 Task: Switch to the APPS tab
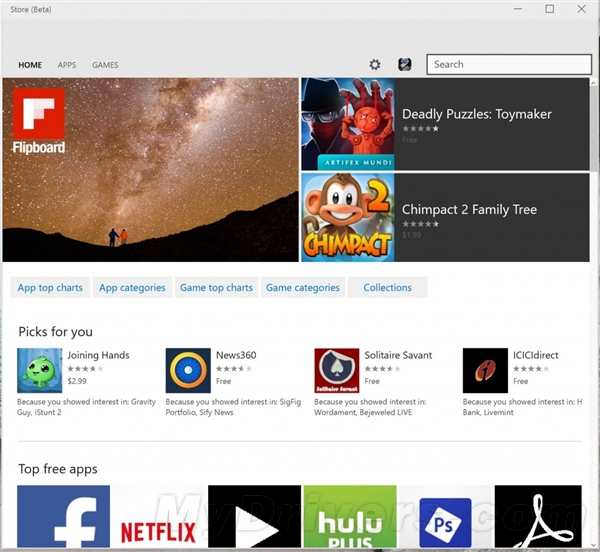67,65
